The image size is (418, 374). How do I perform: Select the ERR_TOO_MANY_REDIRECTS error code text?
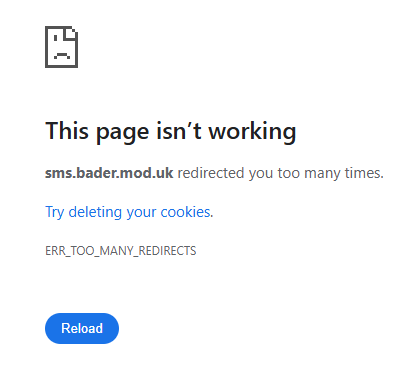tap(121, 251)
